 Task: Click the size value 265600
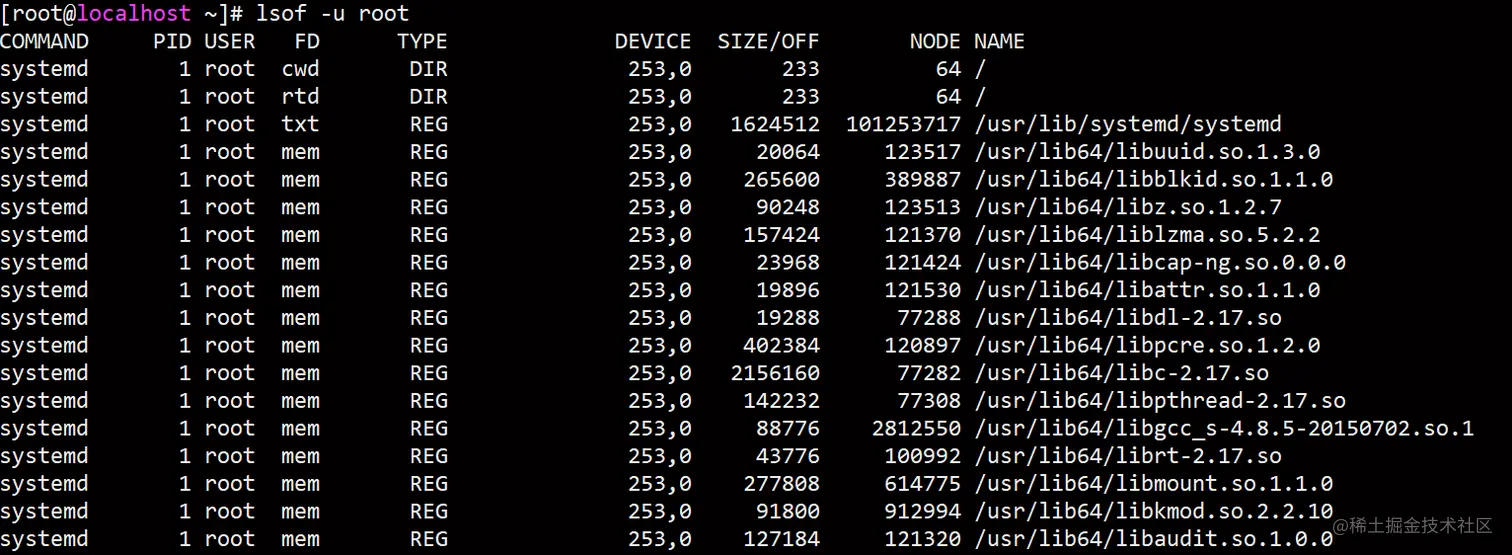781,180
